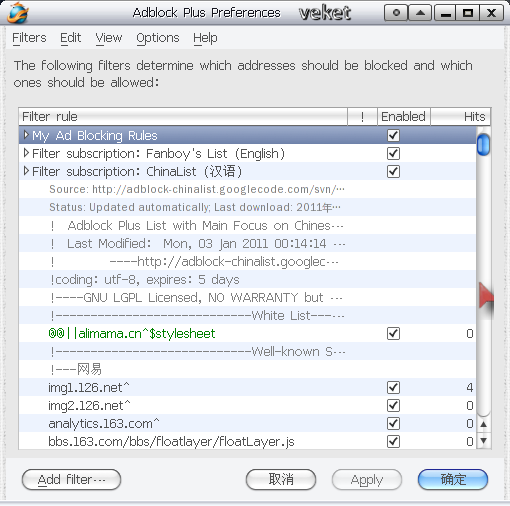This screenshot has height=506, width=510.
Task: Click the round dot title bar button
Action: [x=396, y=13]
